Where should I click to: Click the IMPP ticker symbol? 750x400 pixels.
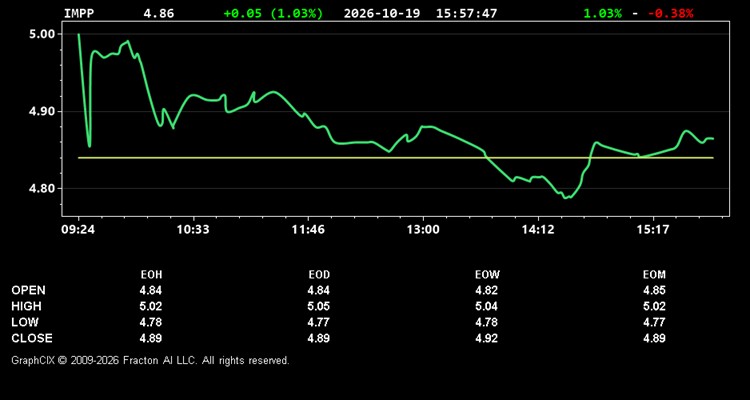pos(79,13)
